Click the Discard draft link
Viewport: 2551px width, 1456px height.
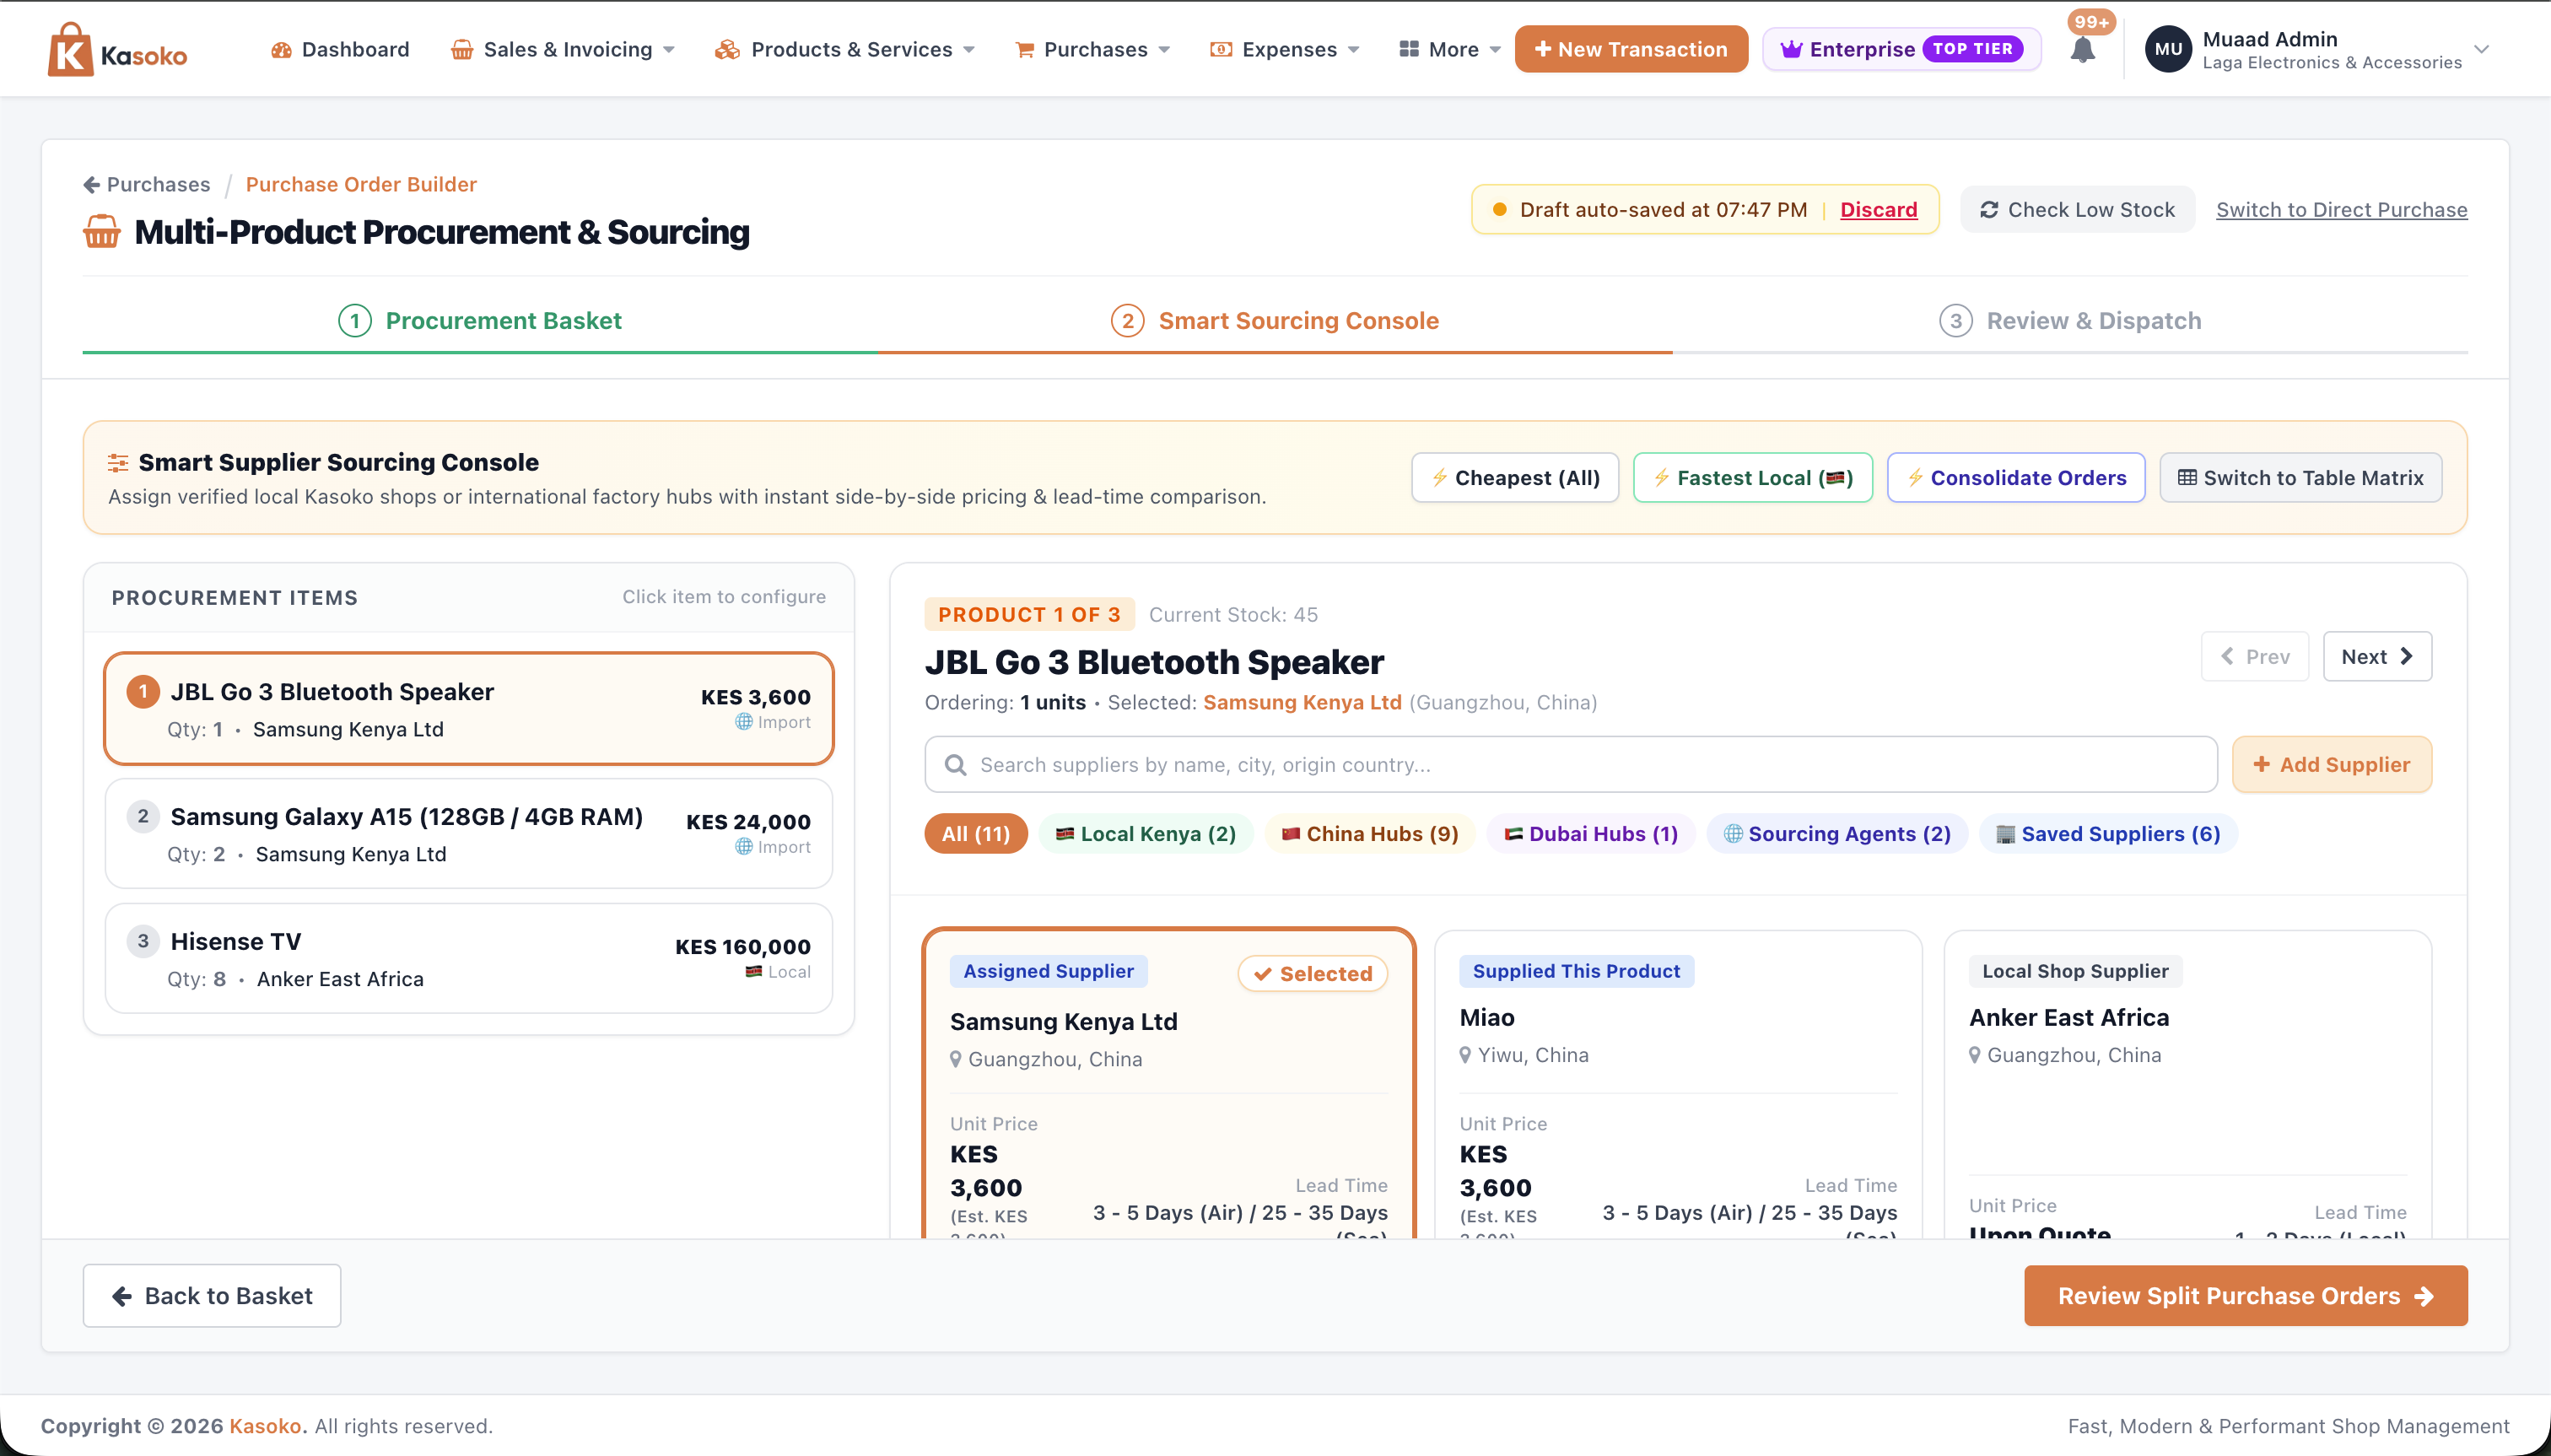pyautogui.click(x=1879, y=210)
